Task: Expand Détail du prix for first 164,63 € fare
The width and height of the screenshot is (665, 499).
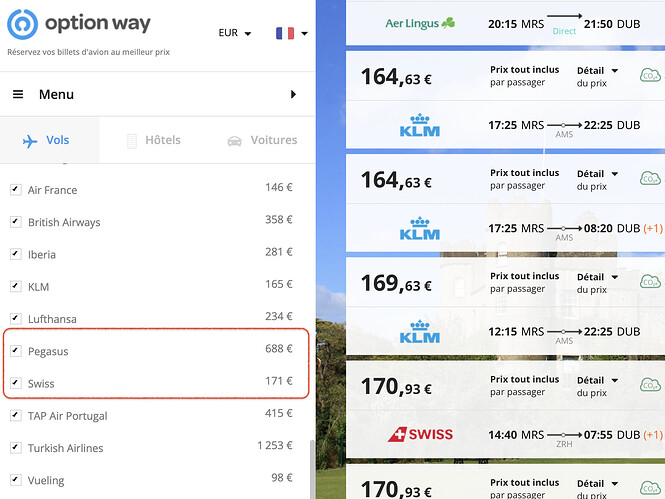Action: [597, 77]
